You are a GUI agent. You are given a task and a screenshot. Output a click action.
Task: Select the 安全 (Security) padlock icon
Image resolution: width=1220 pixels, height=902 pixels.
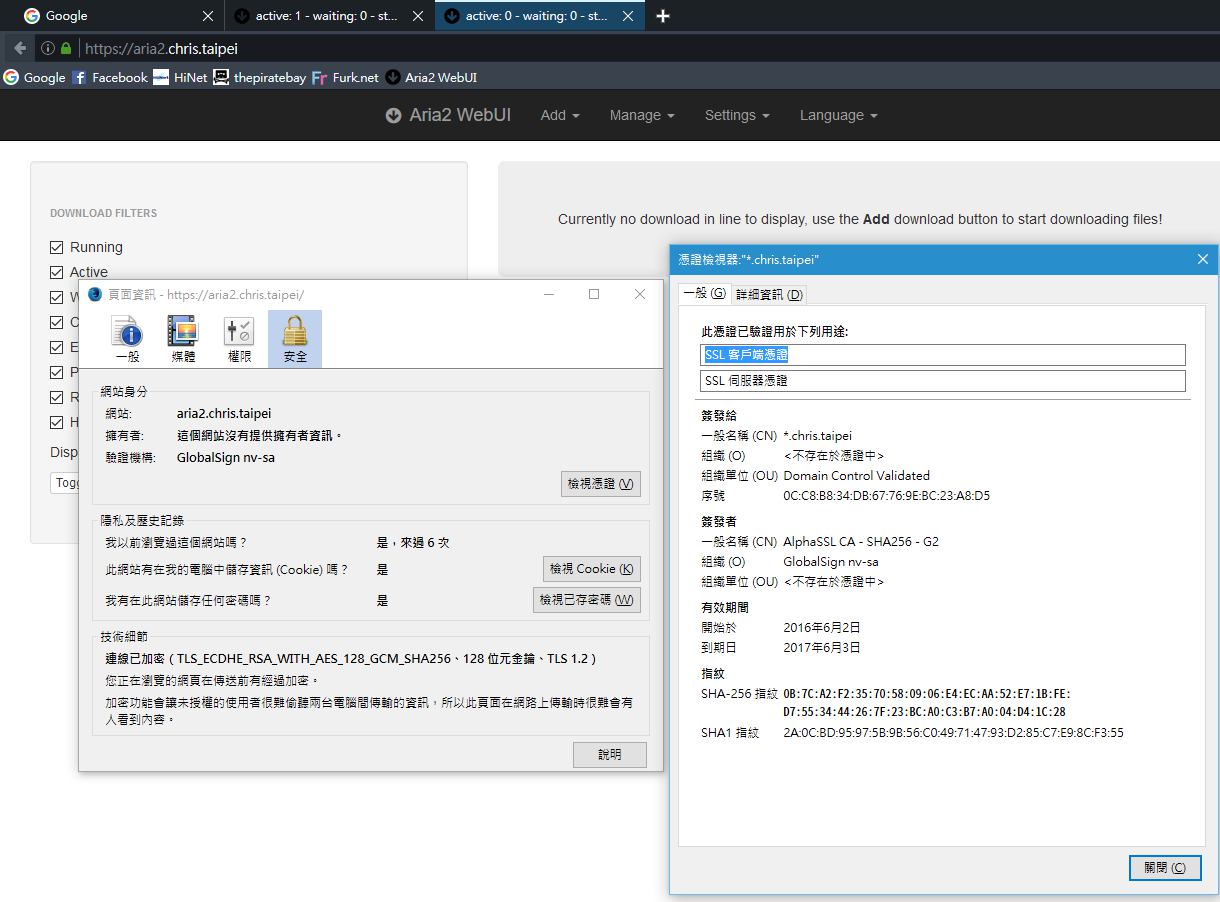(x=295, y=338)
